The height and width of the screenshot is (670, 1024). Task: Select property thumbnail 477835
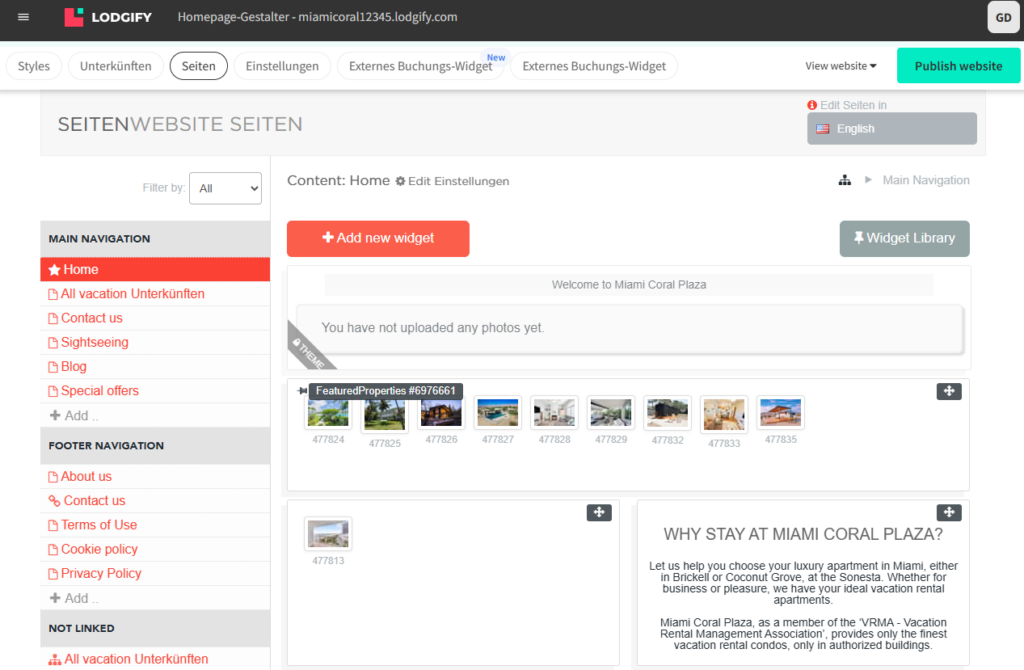coord(780,413)
